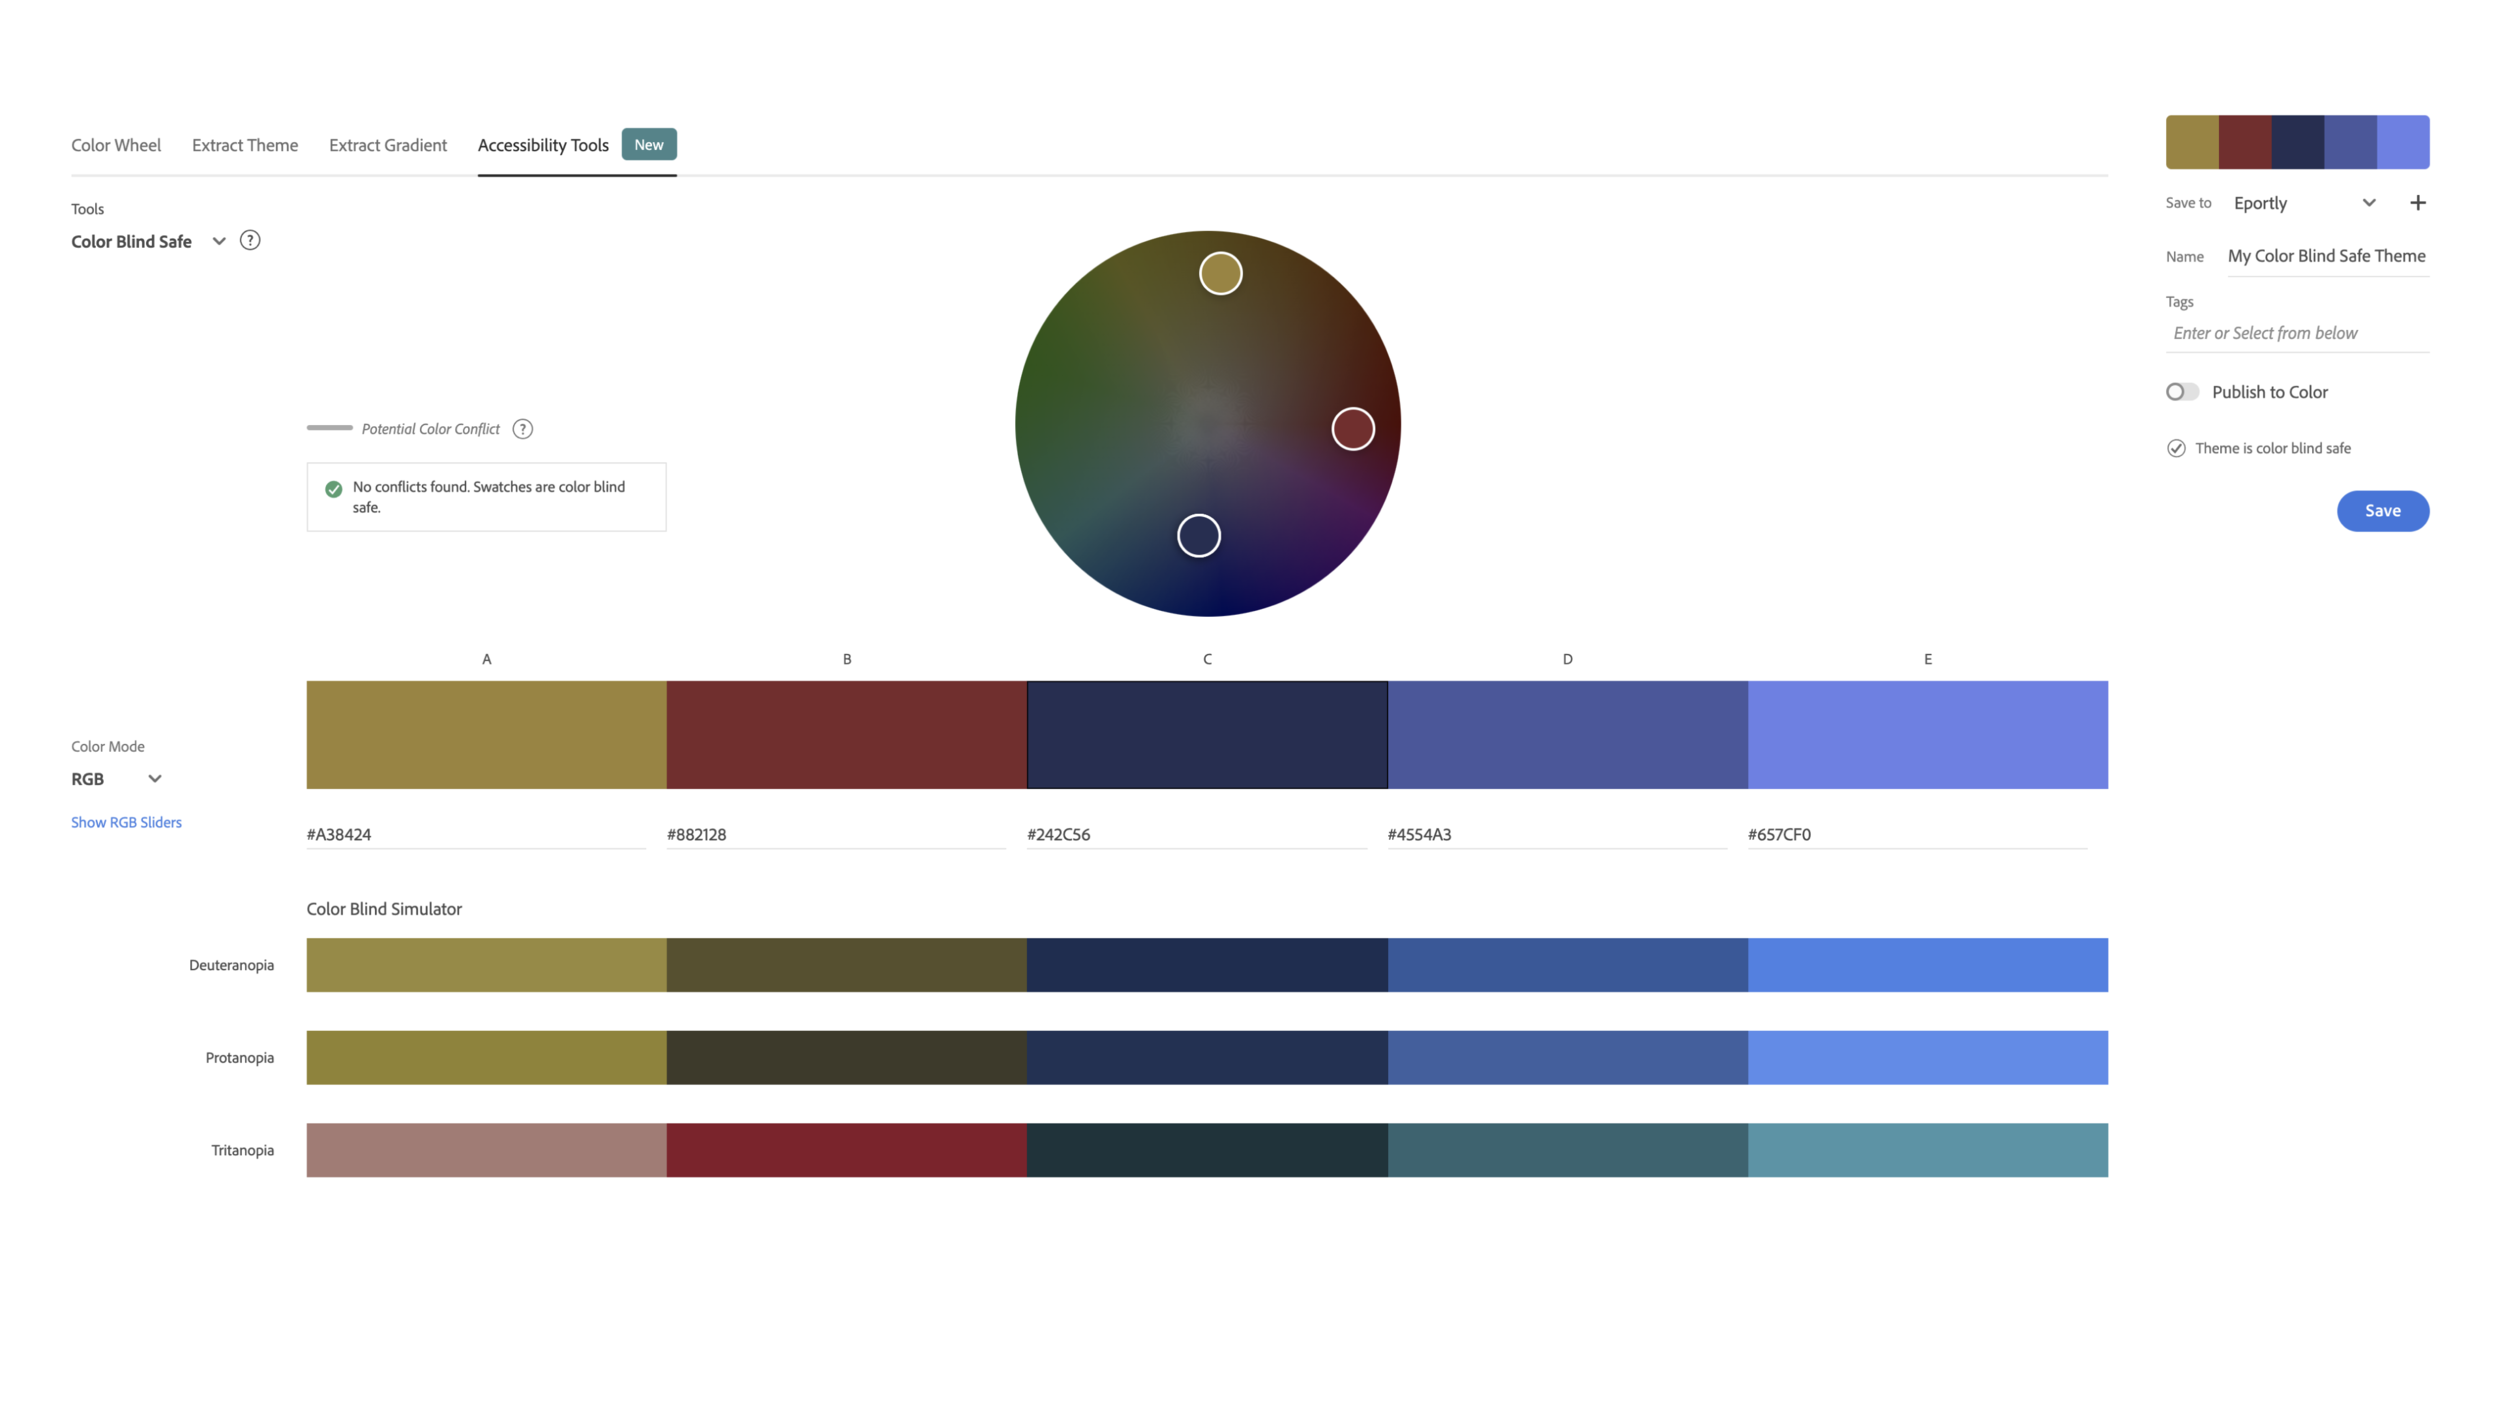Open the Extract Gradient tab

click(387, 145)
